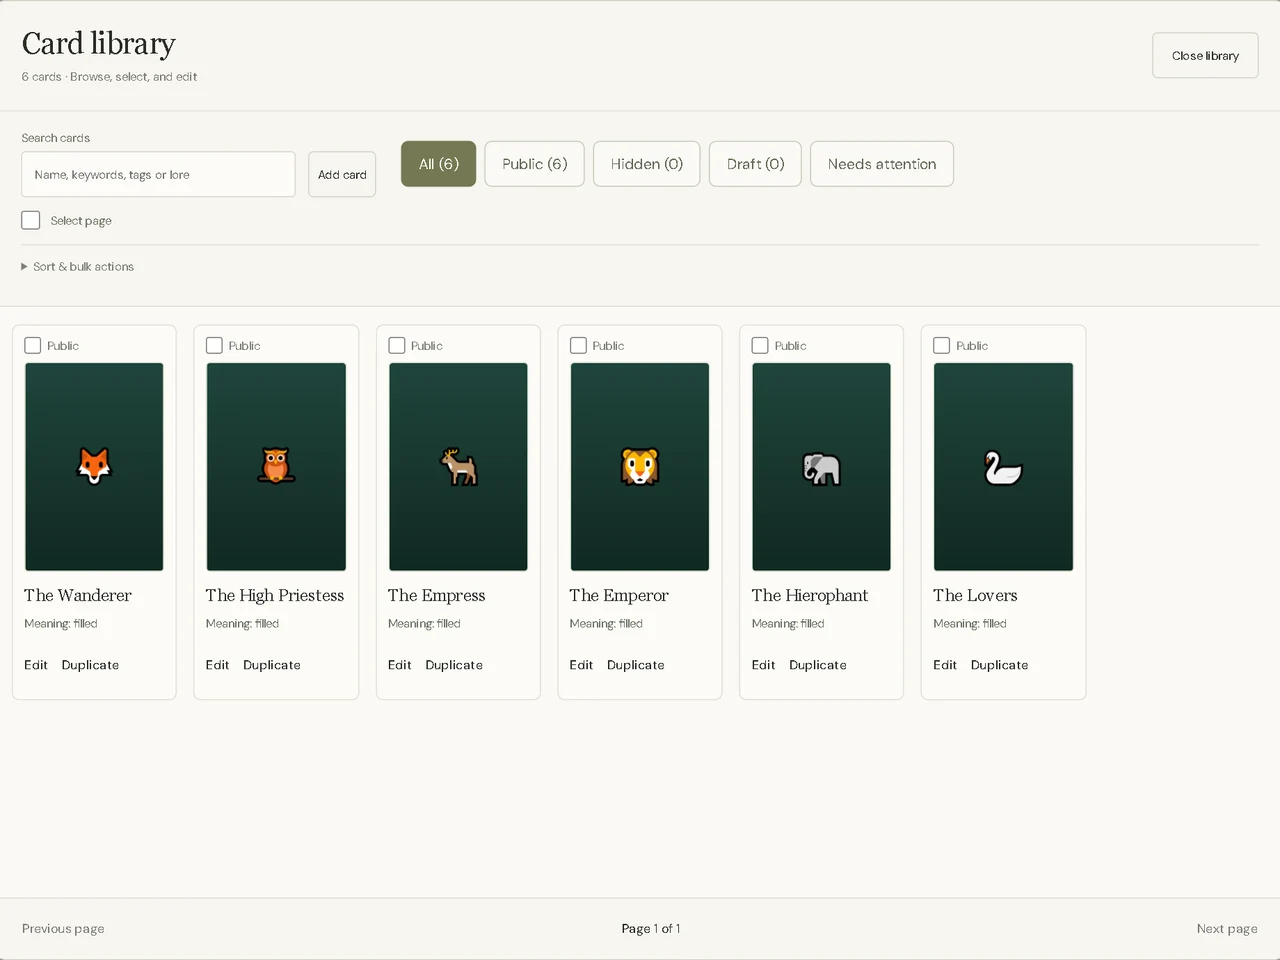Click the Page 1 of 1 indicator
Image resolution: width=1280 pixels, height=960 pixels.
pyautogui.click(x=651, y=929)
